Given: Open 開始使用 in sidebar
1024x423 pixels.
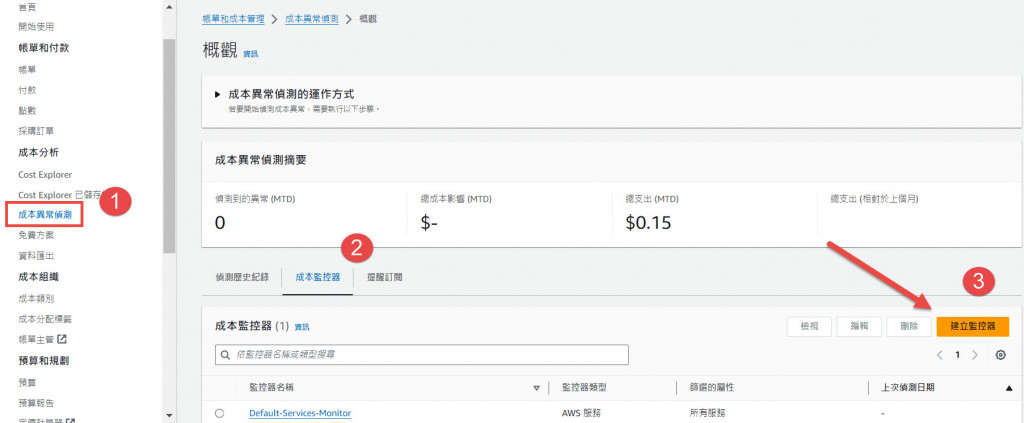Looking at the screenshot, I should [36, 27].
